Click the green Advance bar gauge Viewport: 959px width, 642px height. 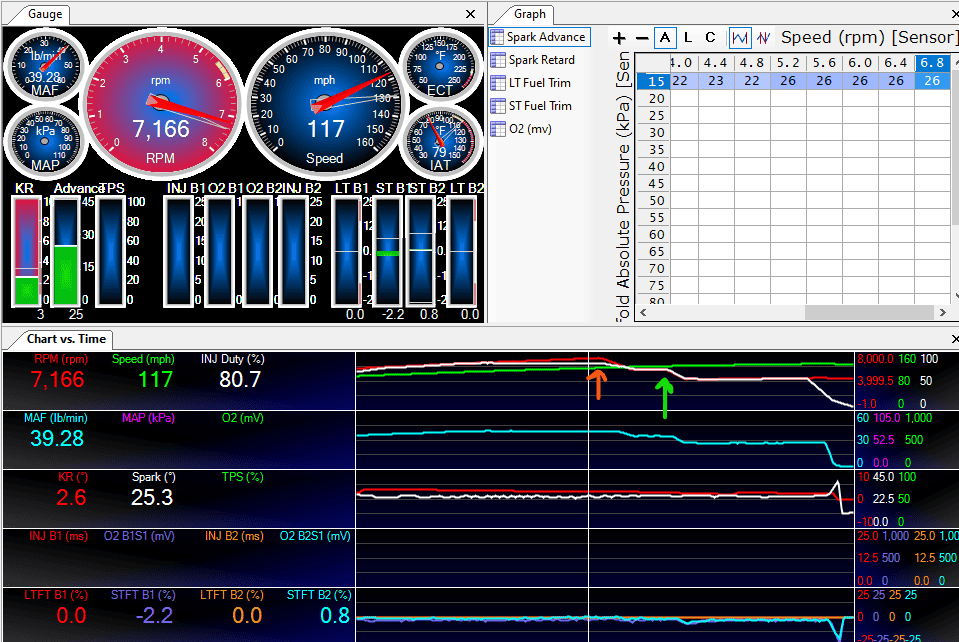pyautogui.click(x=66, y=251)
